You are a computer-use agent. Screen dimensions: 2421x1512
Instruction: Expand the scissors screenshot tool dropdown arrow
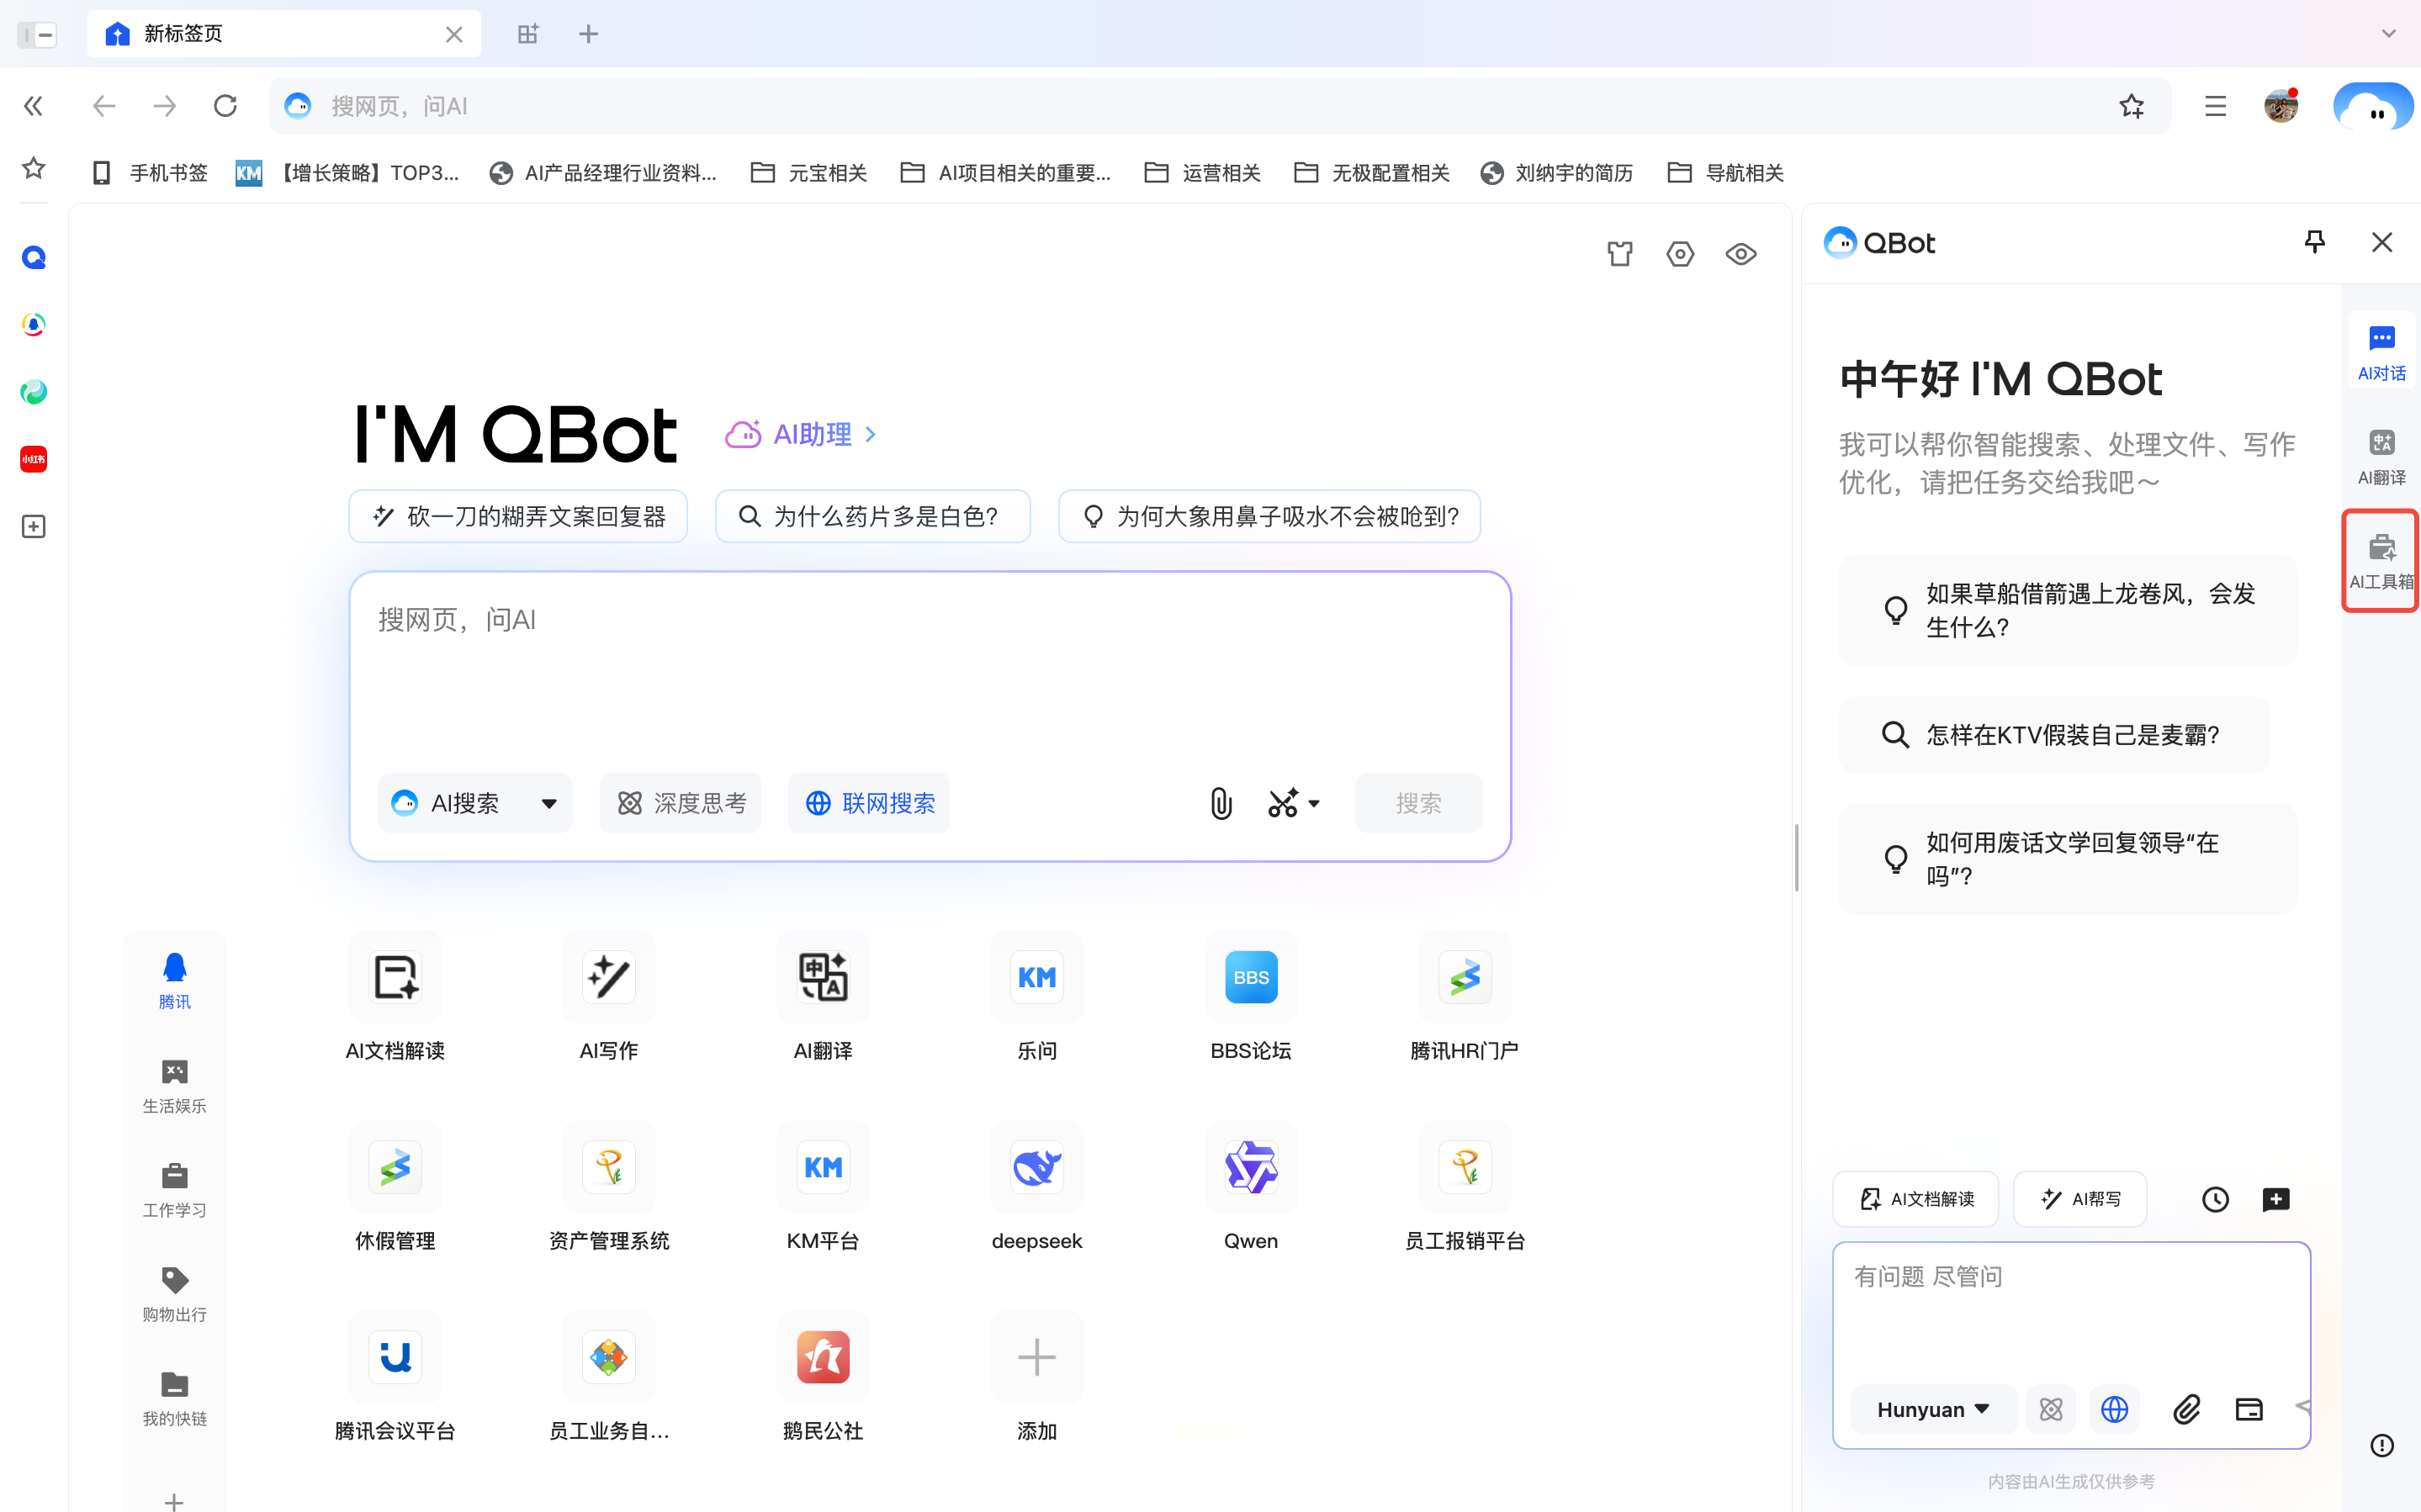coord(1314,803)
